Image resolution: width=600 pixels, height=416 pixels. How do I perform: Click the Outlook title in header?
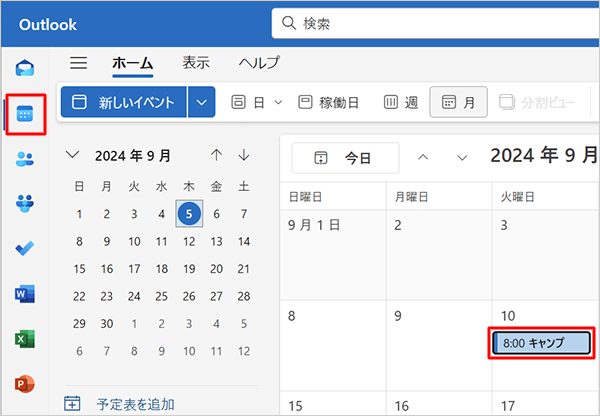click(48, 24)
